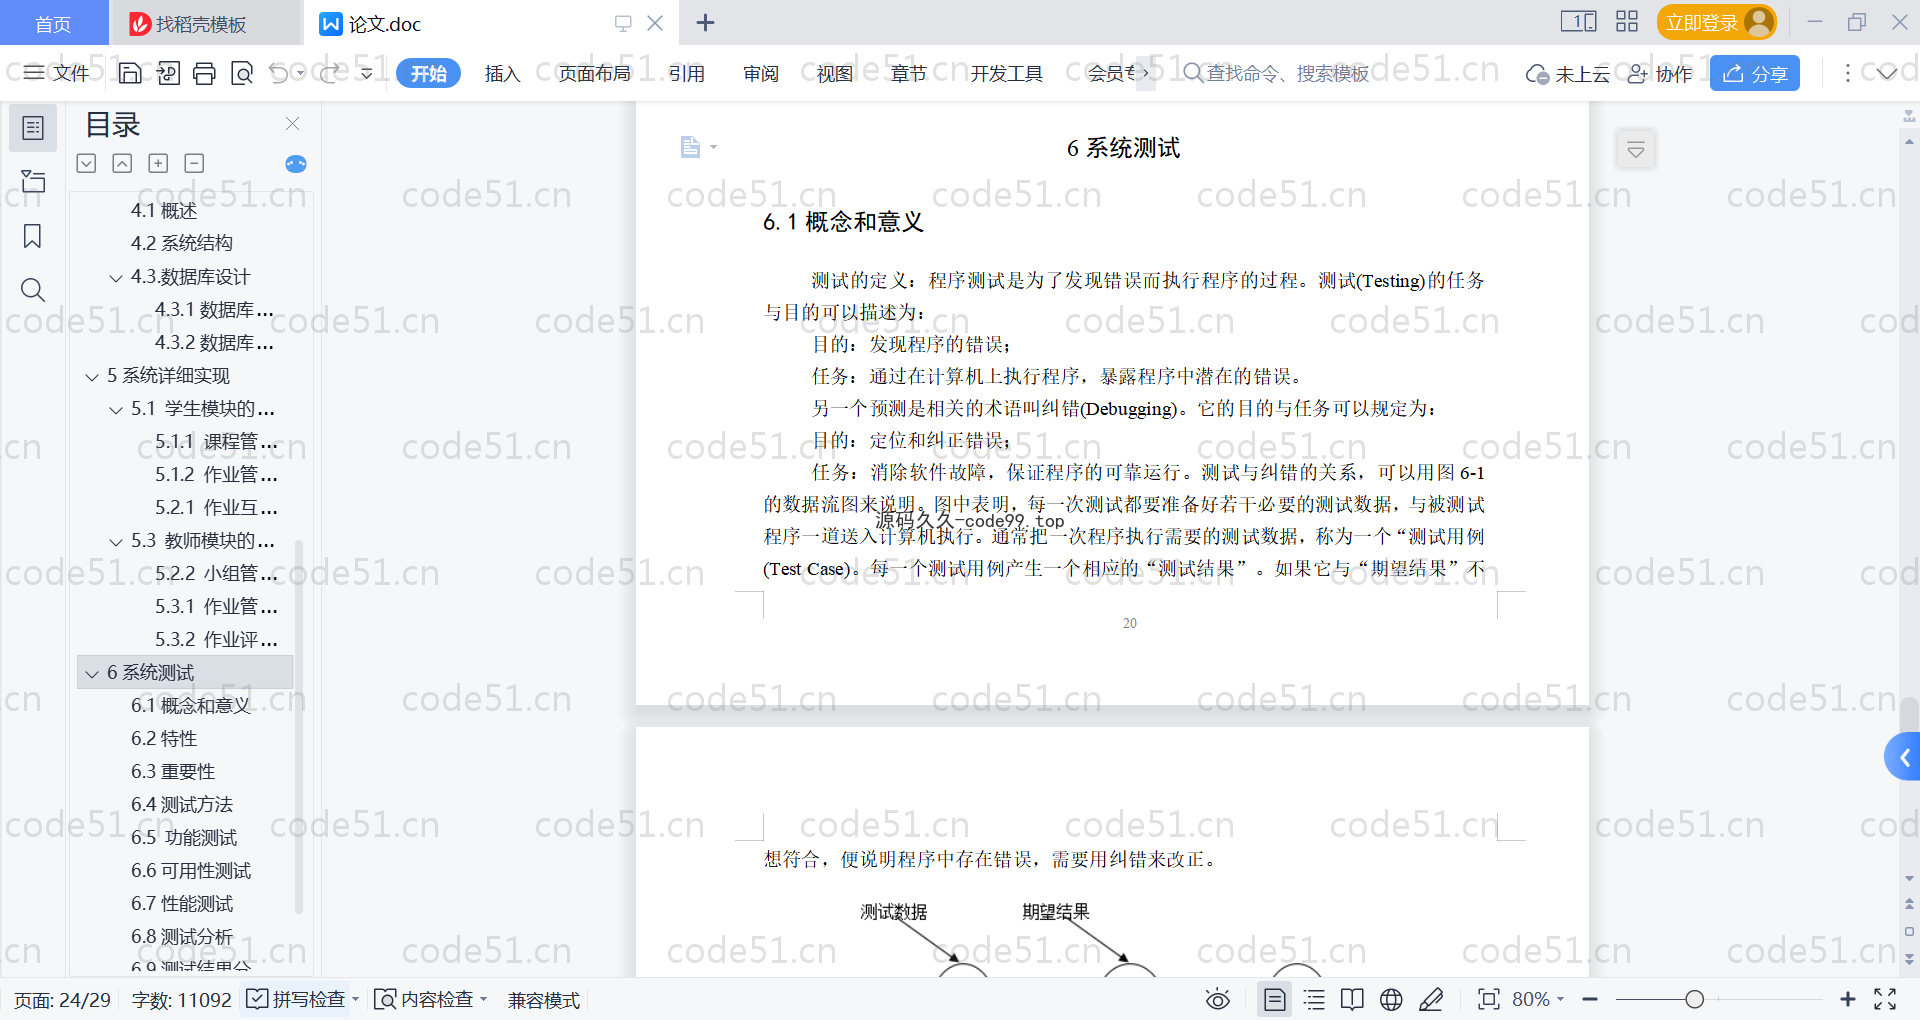This screenshot has height=1020, width=1920.
Task: Click the zoom out minus button
Action: click(x=1590, y=999)
